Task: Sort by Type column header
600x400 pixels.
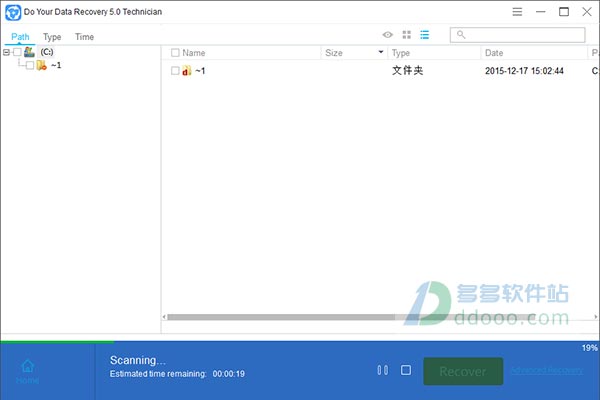Action: pyautogui.click(x=401, y=53)
